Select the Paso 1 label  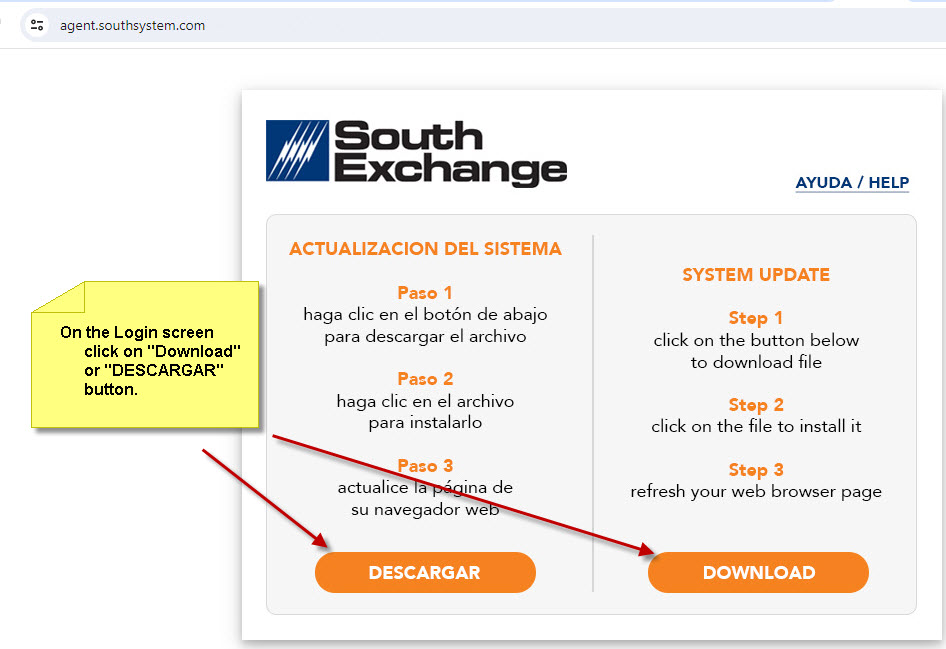tap(425, 293)
